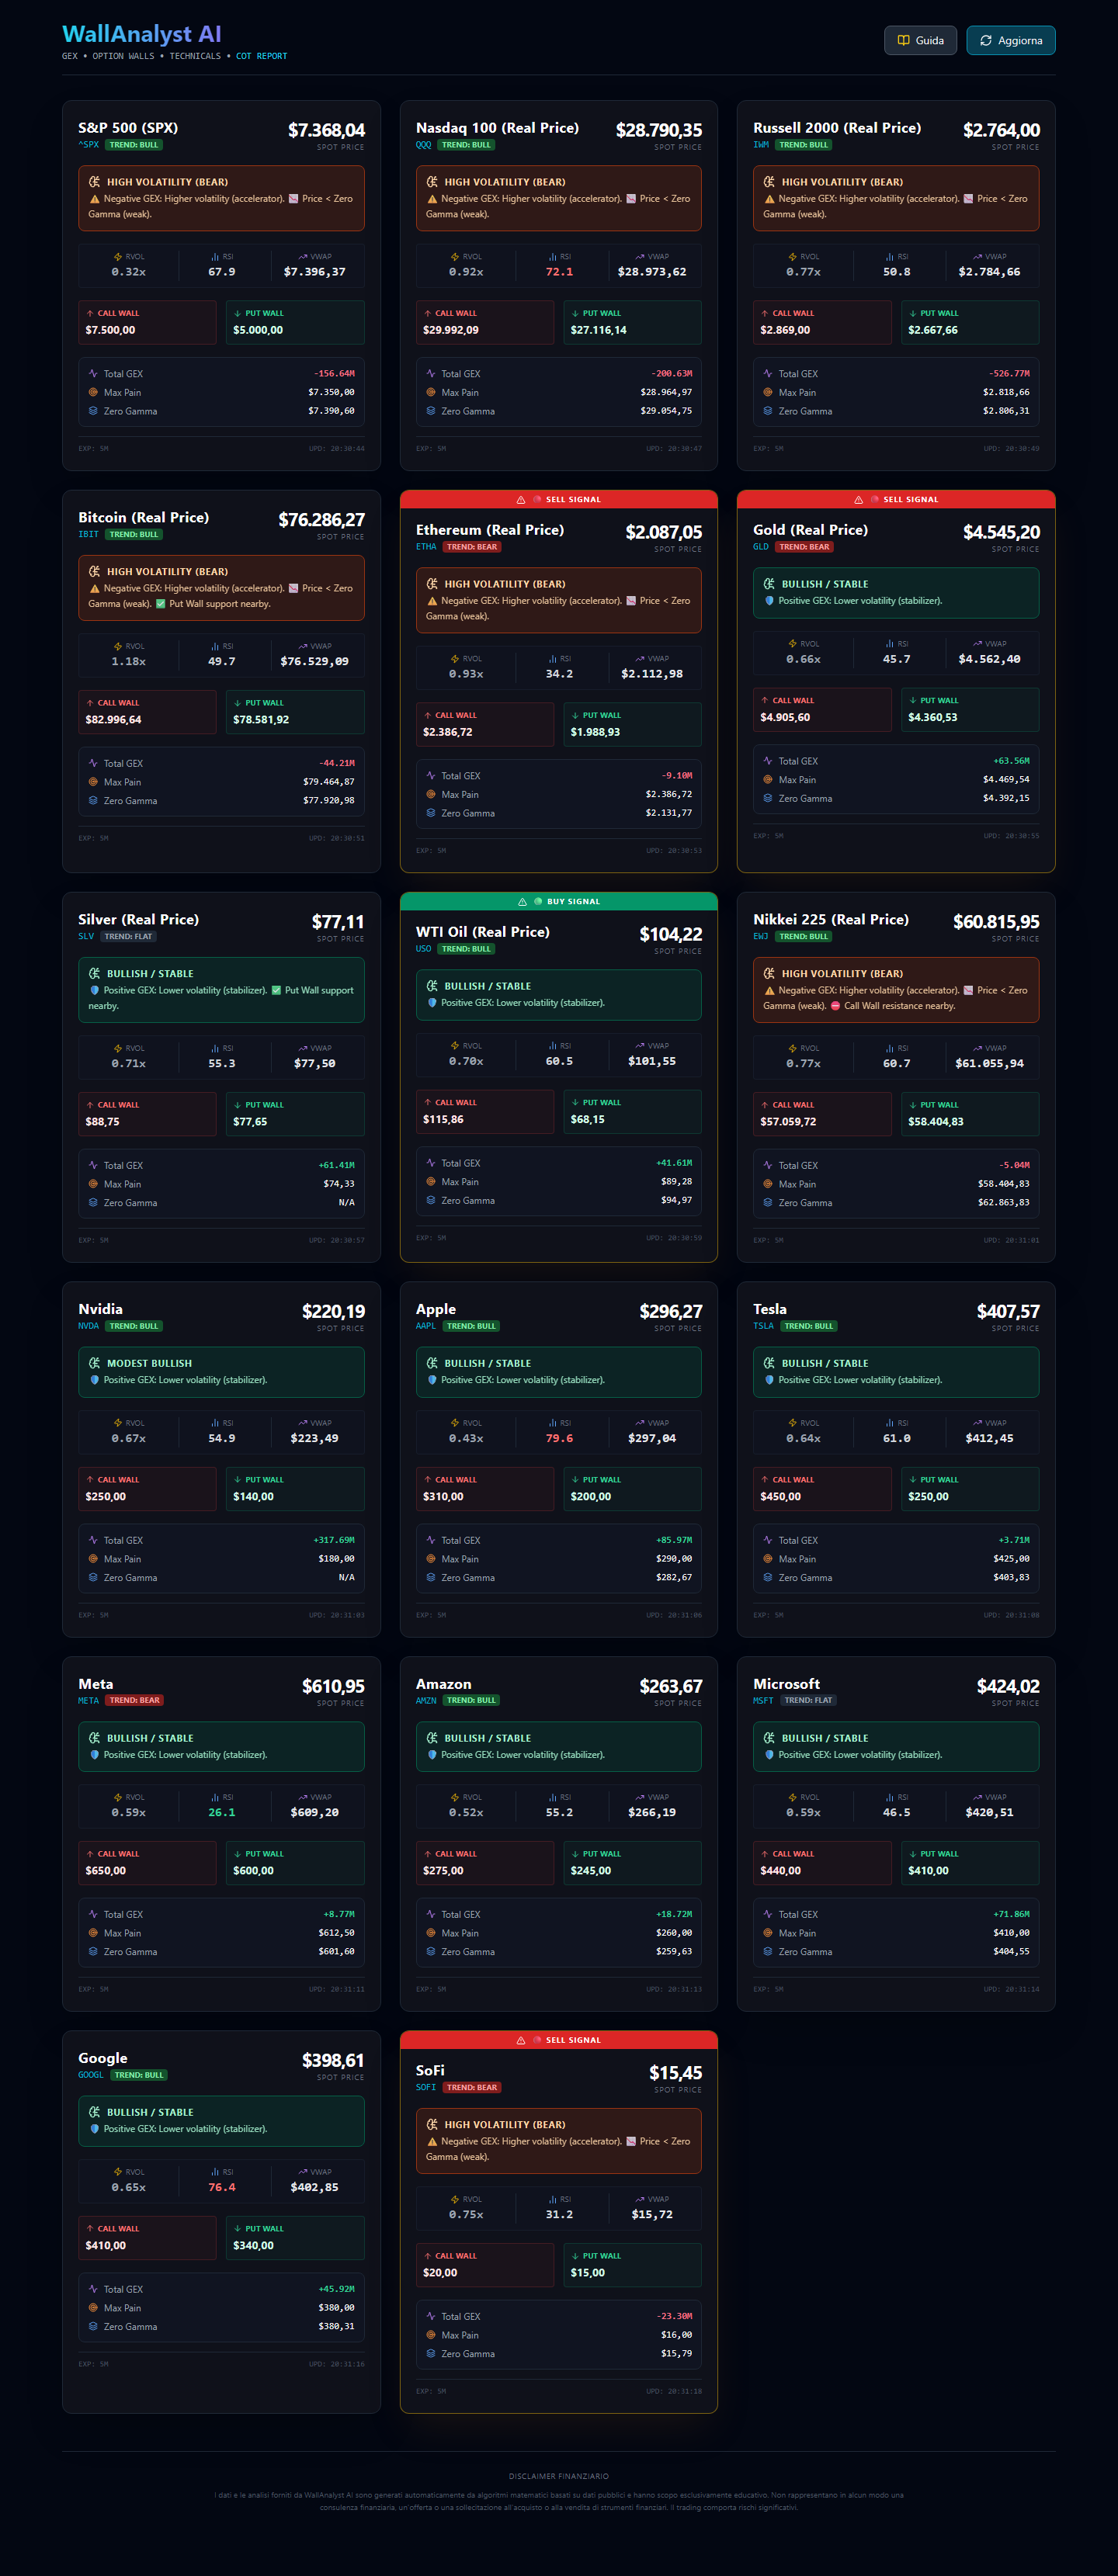Click the warning triangle in Ethereum SELL SIGNAL banner
Screen dimensions: 1118x2576
pos(521,499)
